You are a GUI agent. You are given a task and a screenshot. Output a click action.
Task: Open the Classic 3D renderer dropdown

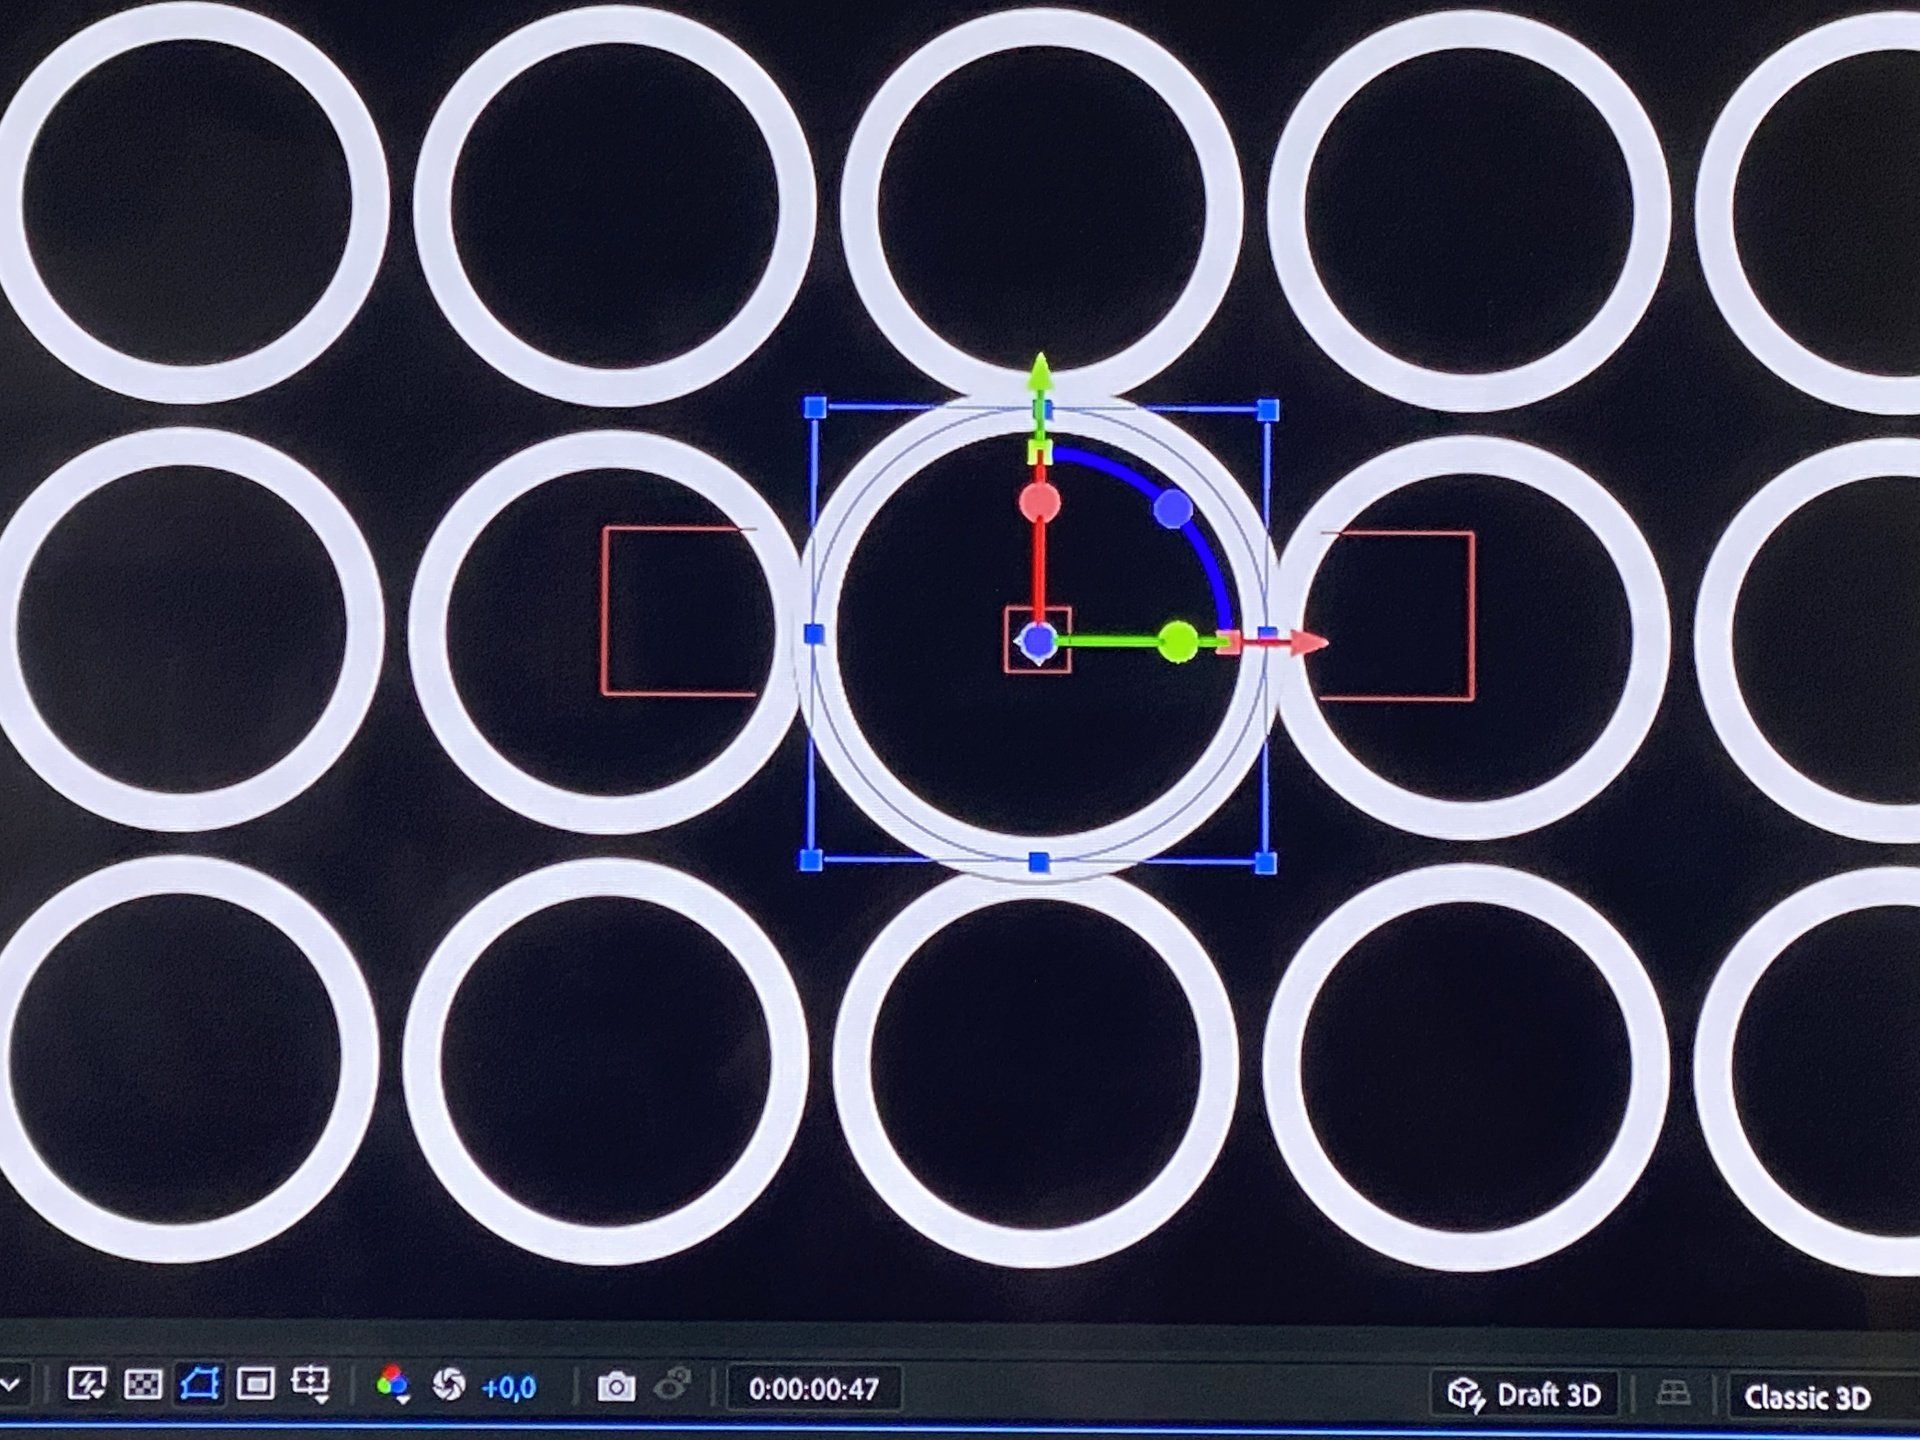point(1807,1397)
